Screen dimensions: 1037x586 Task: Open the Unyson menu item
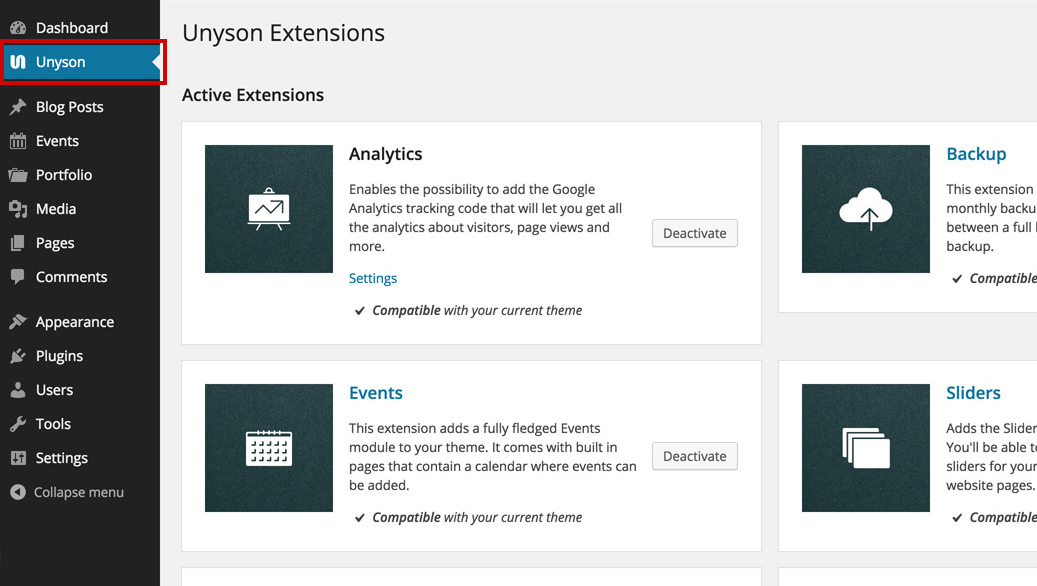pos(80,62)
